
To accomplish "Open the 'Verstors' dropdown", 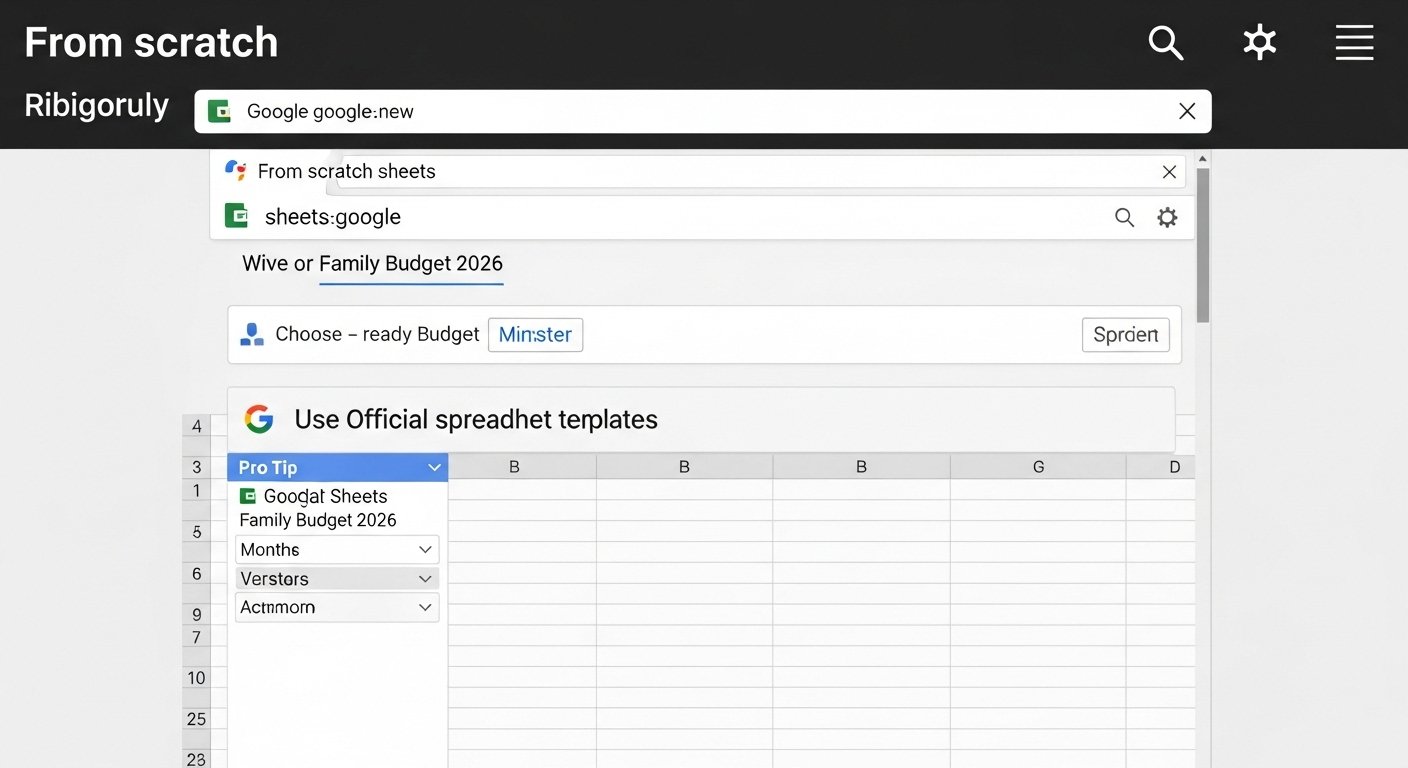I will [x=337, y=578].
